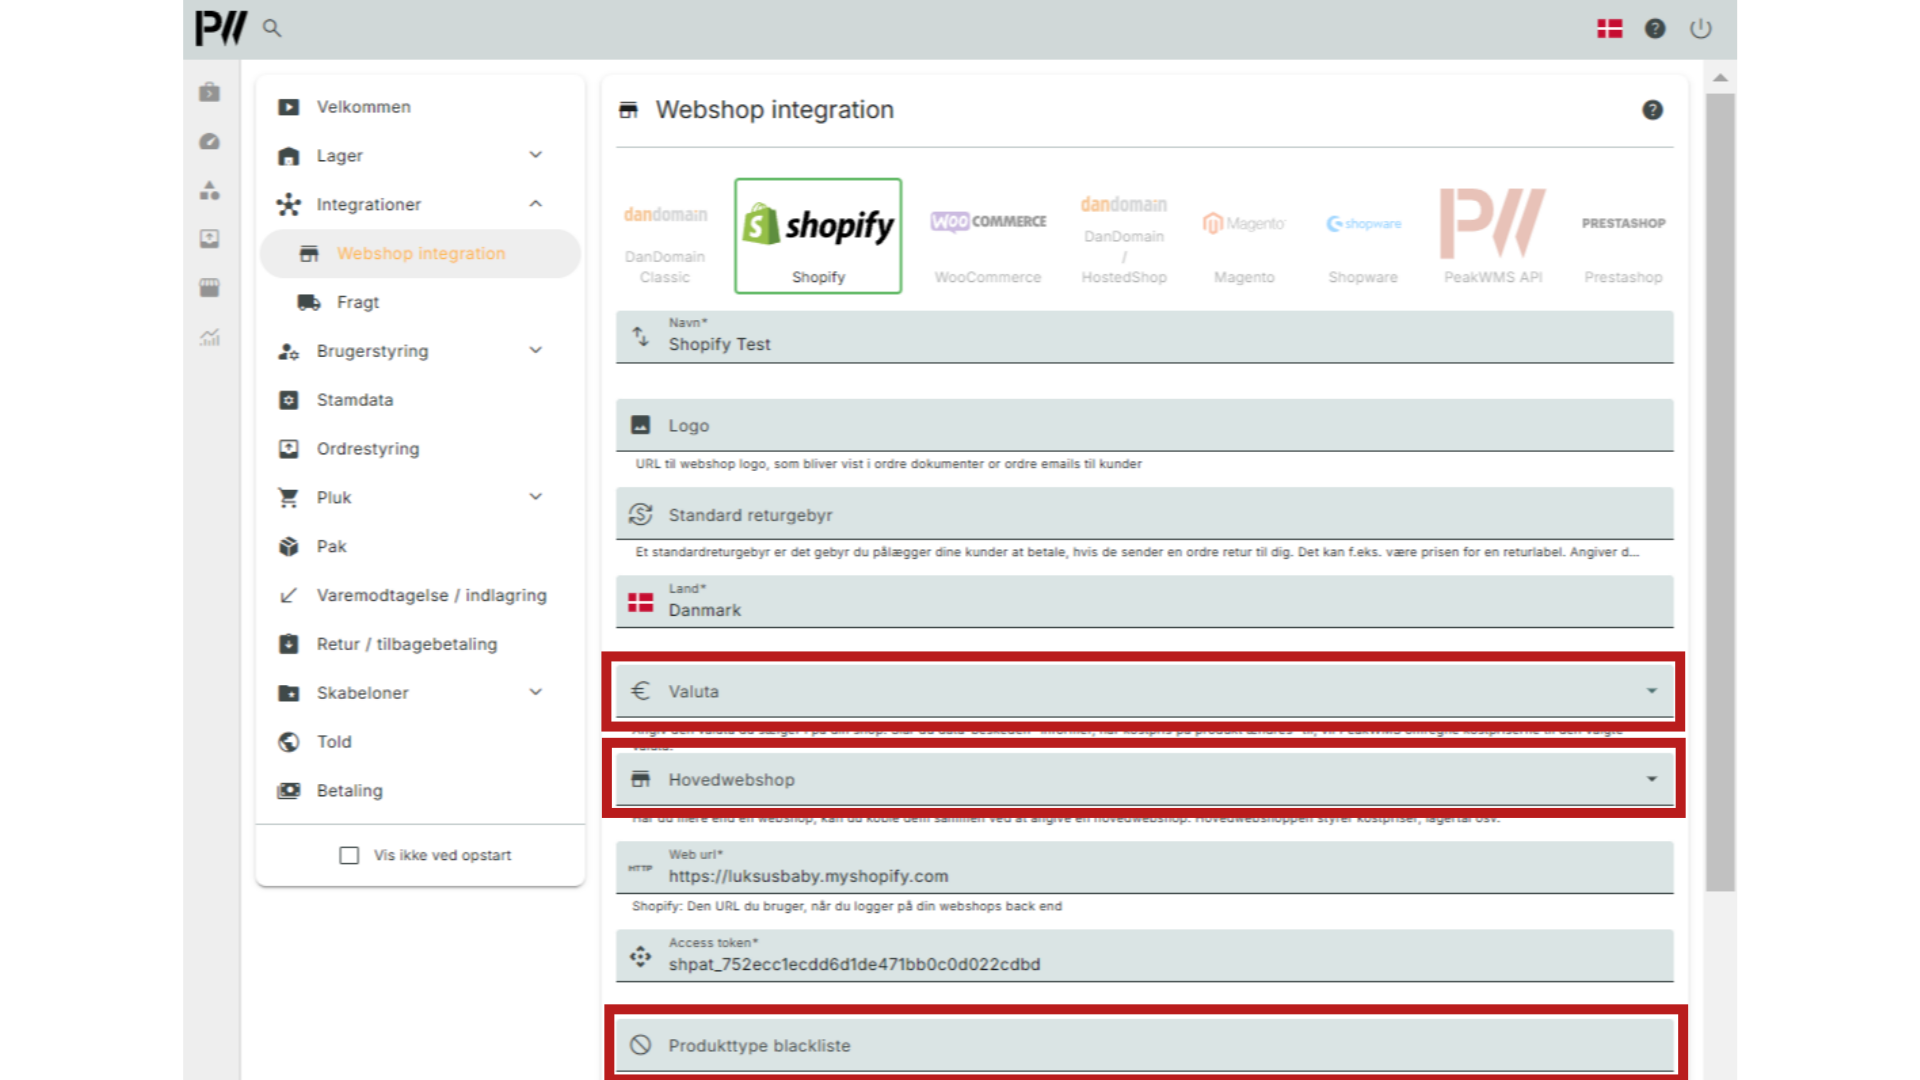The image size is (1920, 1080).
Task: Click the Produkttype blackliste field
Action: point(1145,1045)
